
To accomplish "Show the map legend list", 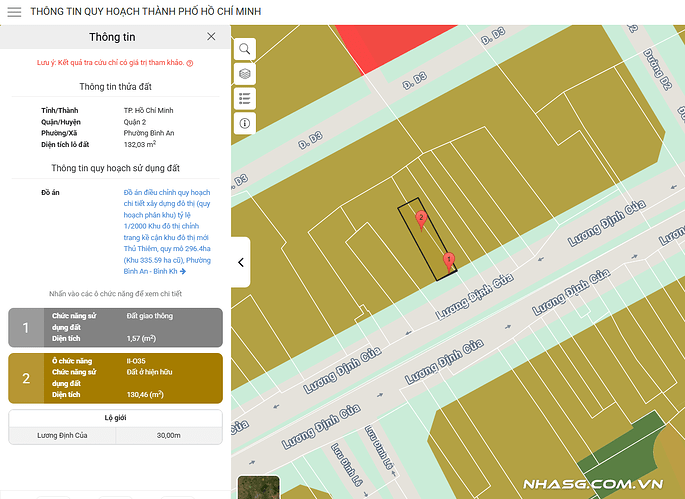I will tap(245, 98).
